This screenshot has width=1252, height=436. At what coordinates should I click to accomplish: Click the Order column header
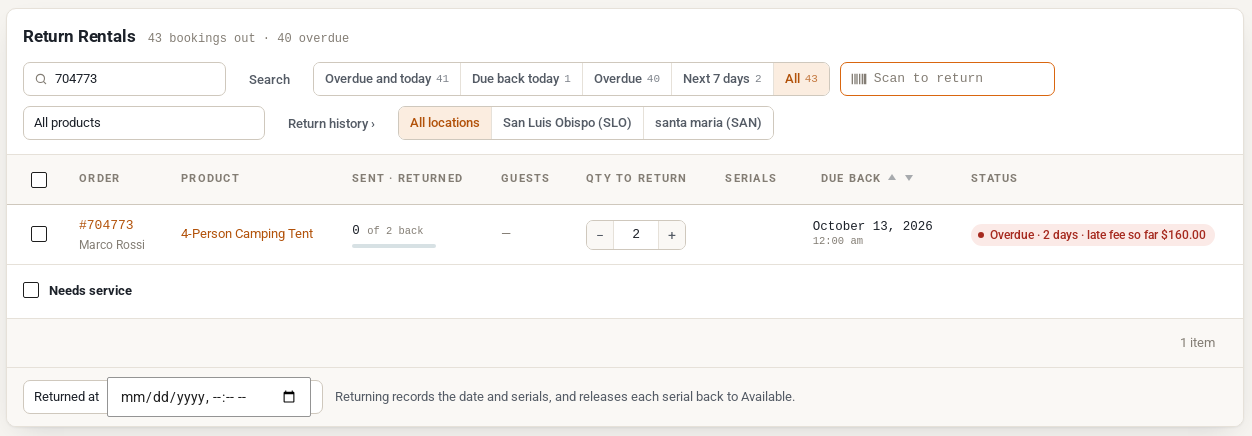[99, 178]
